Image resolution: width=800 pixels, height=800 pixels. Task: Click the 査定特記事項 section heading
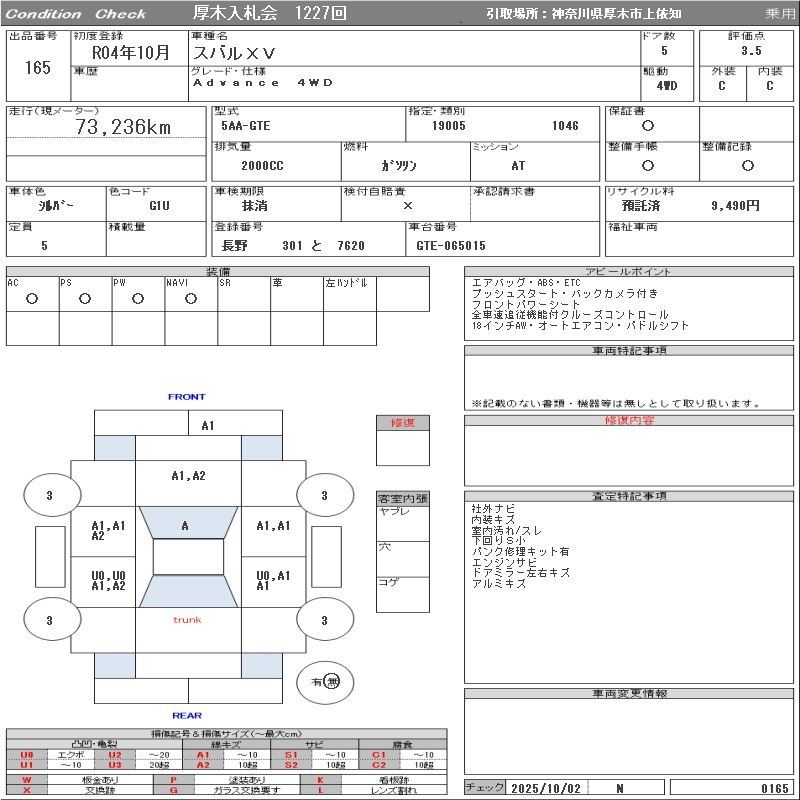click(629, 496)
